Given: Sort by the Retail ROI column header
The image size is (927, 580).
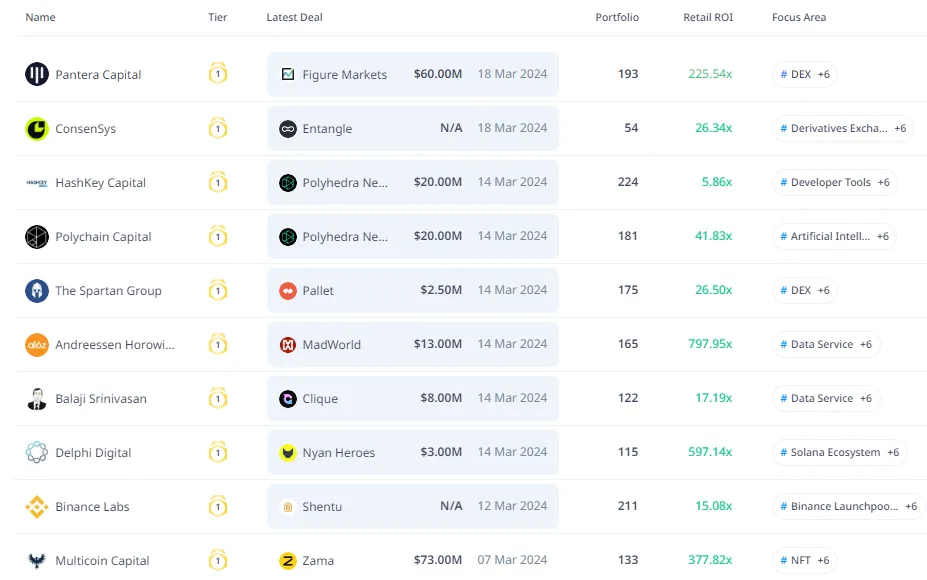Looking at the screenshot, I should [708, 18].
